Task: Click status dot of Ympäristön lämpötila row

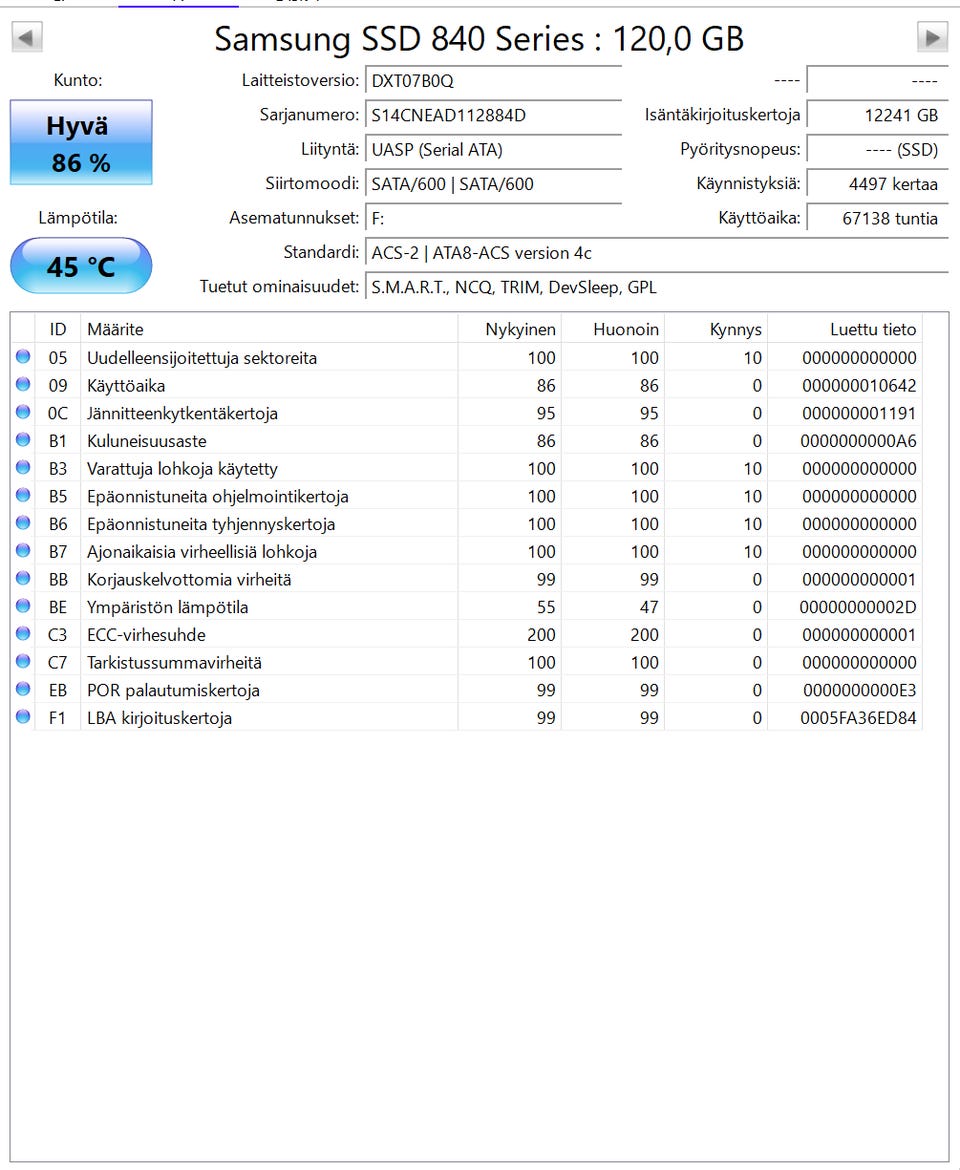Action: click(23, 606)
